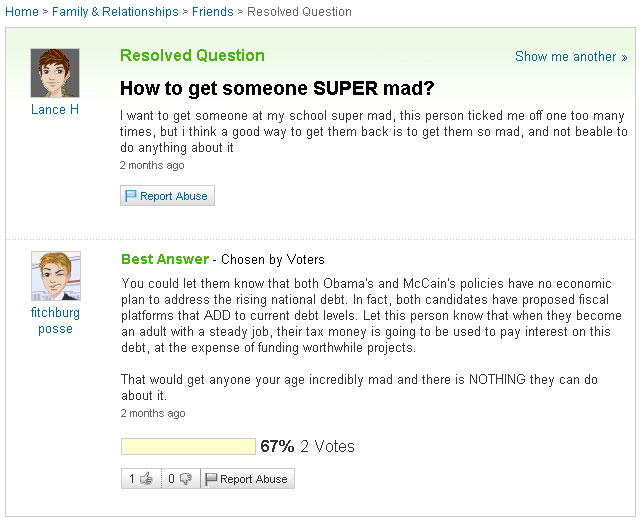
Task: Click the 67% vote progress bar
Action: [188, 446]
